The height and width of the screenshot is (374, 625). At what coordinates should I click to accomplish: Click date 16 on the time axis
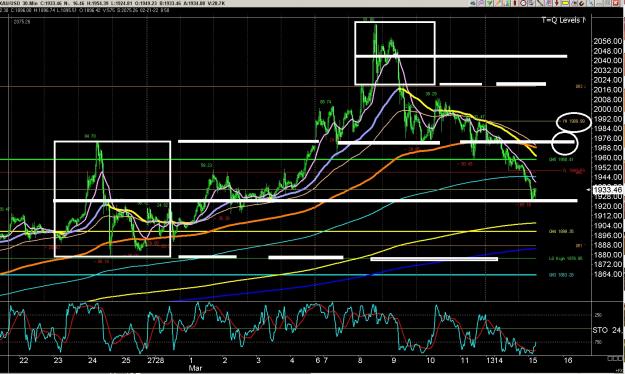pos(568,360)
